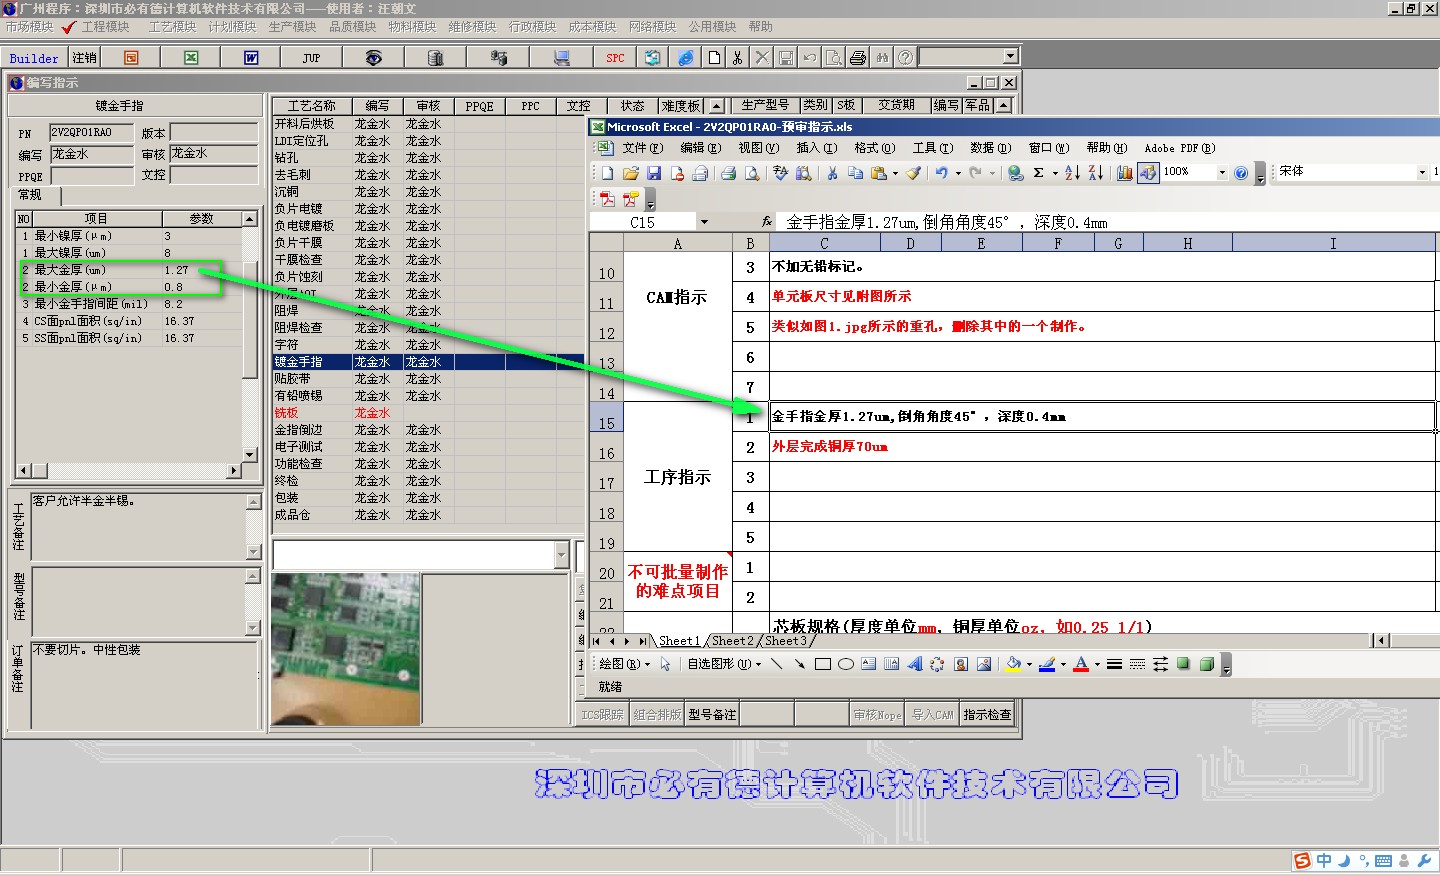Click the Spelling check icon in Excel

click(x=781, y=173)
